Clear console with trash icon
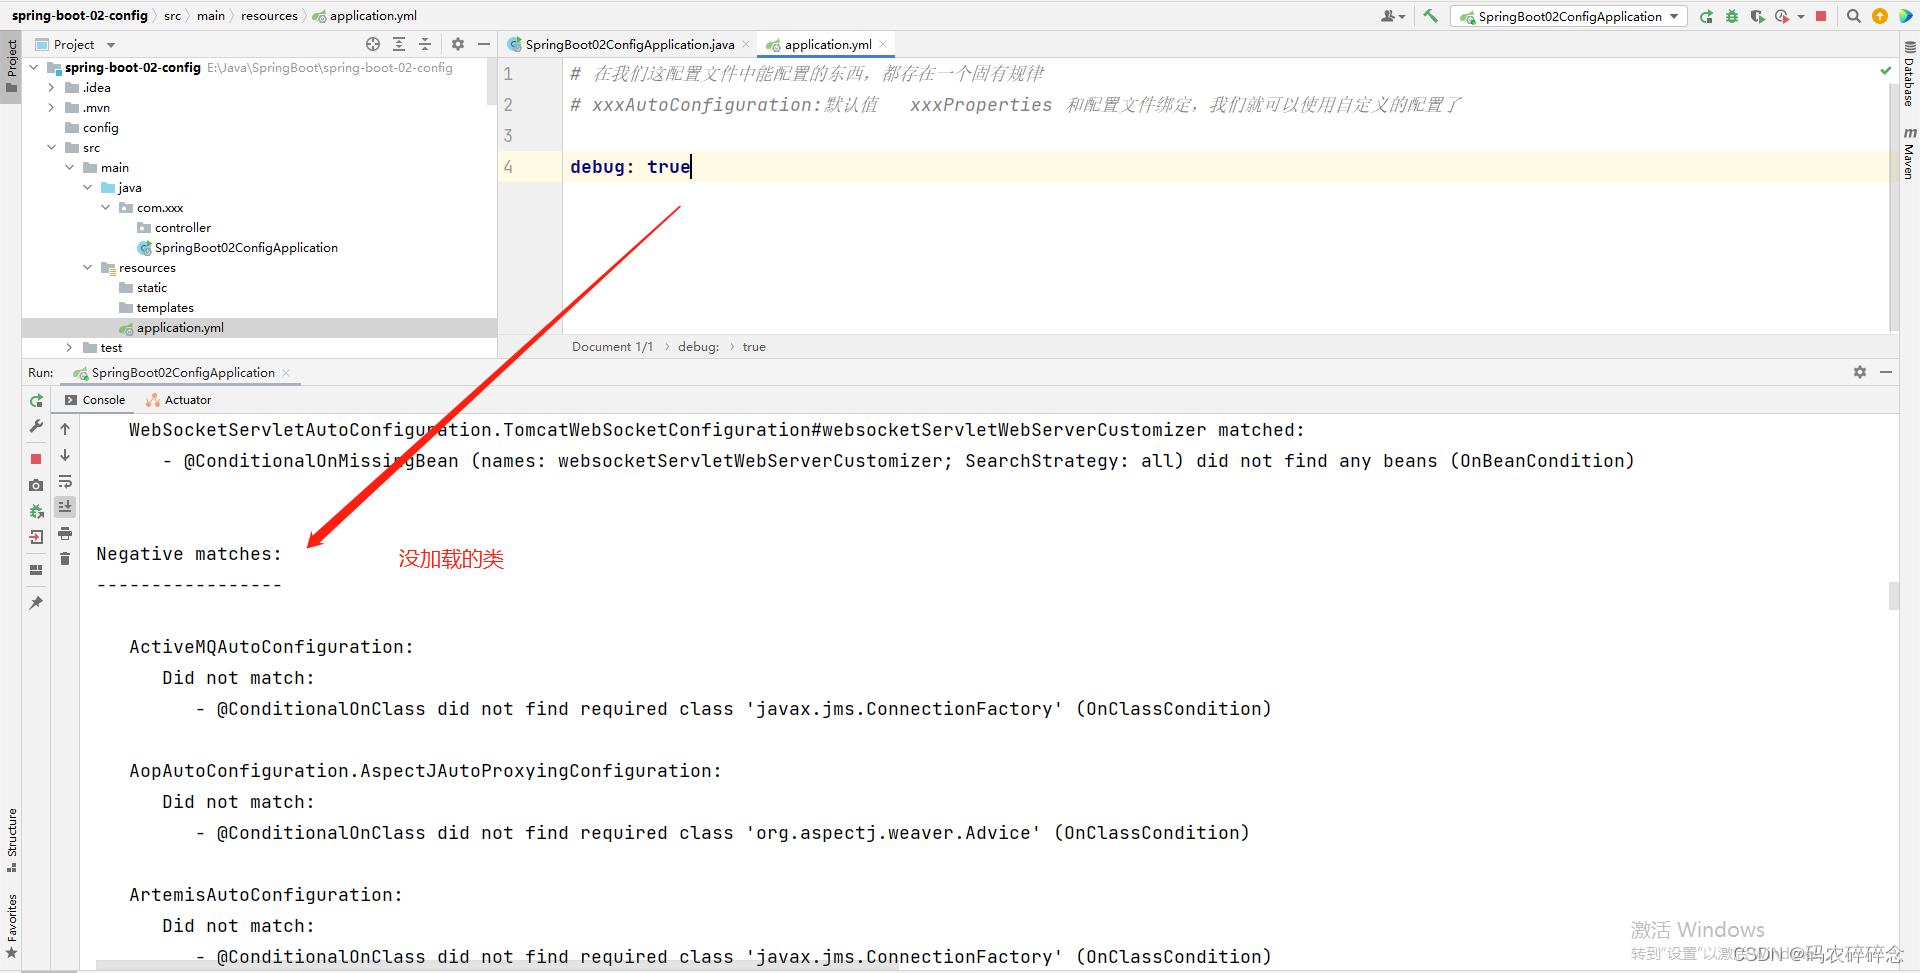The width and height of the screenshot is (1920, 973). click(x=65, y=559)
